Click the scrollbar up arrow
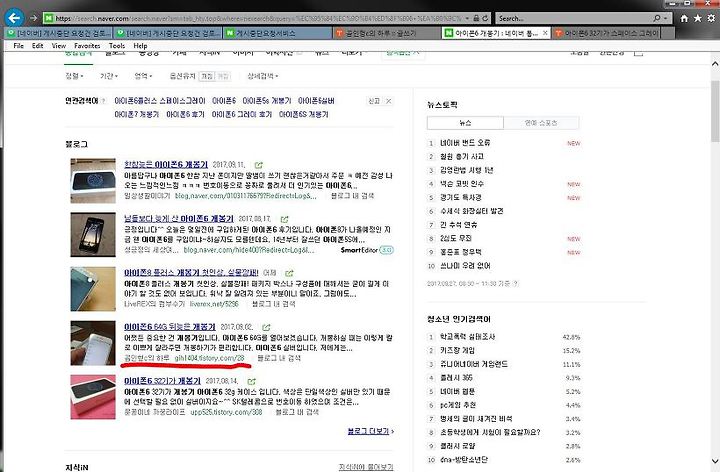This screenshot has width=720, height=472. tap(715, 64)
